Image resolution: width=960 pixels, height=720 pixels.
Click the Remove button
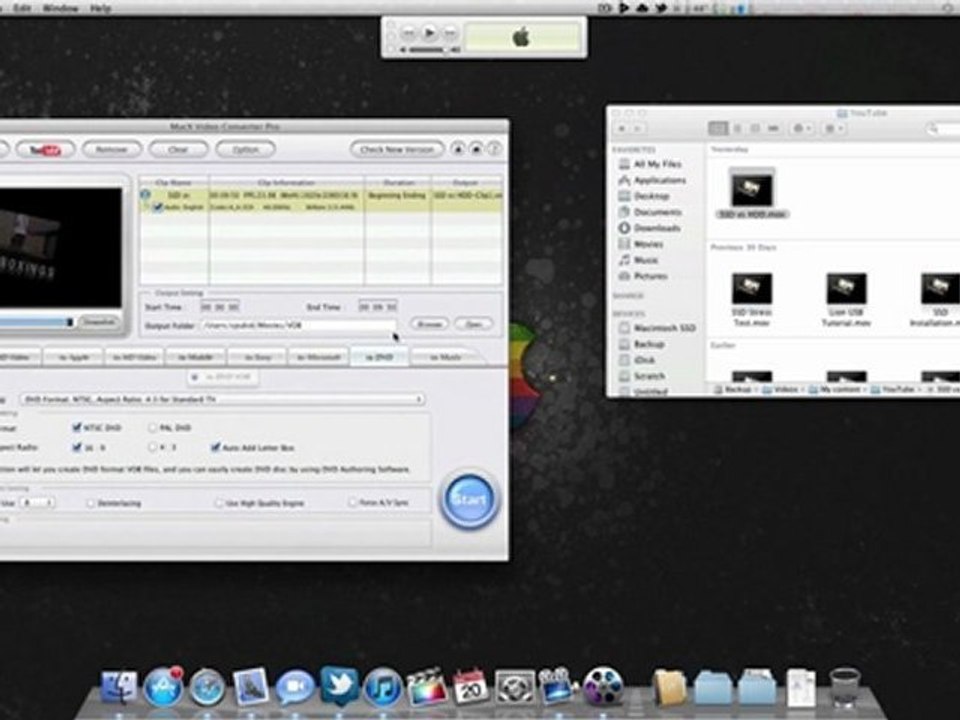coord(111,149)
